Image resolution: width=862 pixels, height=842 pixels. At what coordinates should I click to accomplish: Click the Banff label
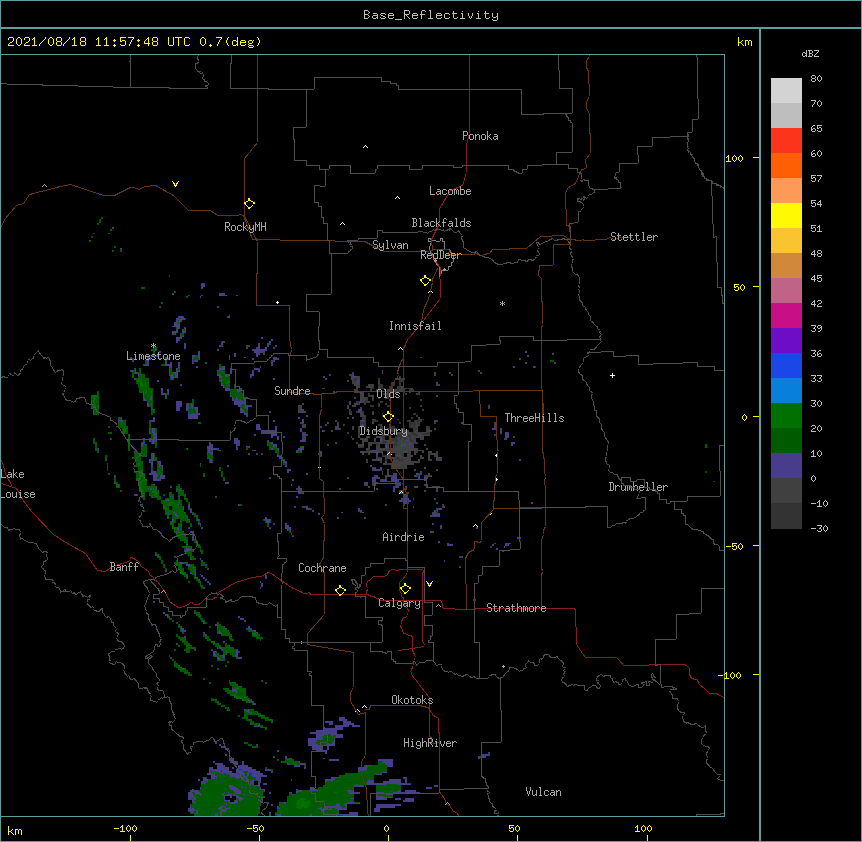[x=124, y=567]
